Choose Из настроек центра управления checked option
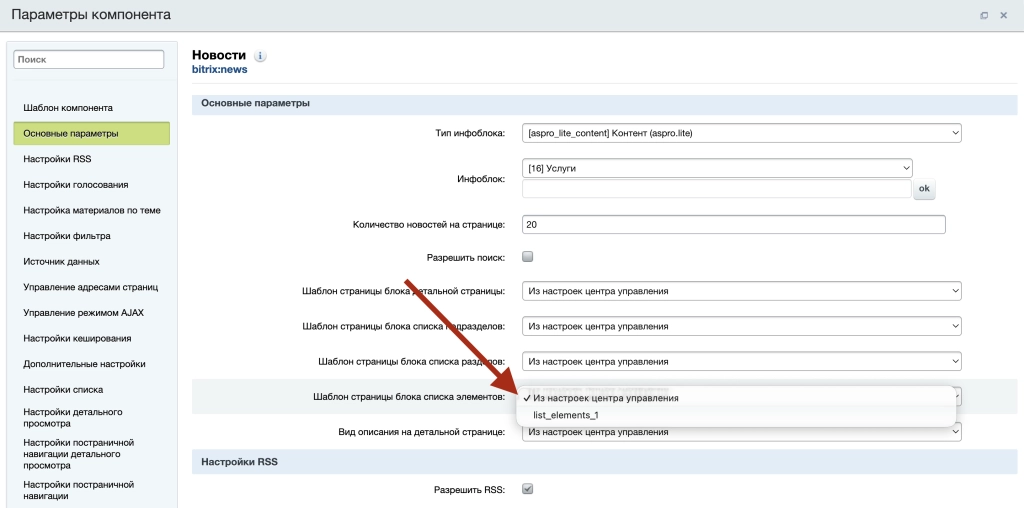The height and width of the screenshot is (508, 1024). [606, 398]
